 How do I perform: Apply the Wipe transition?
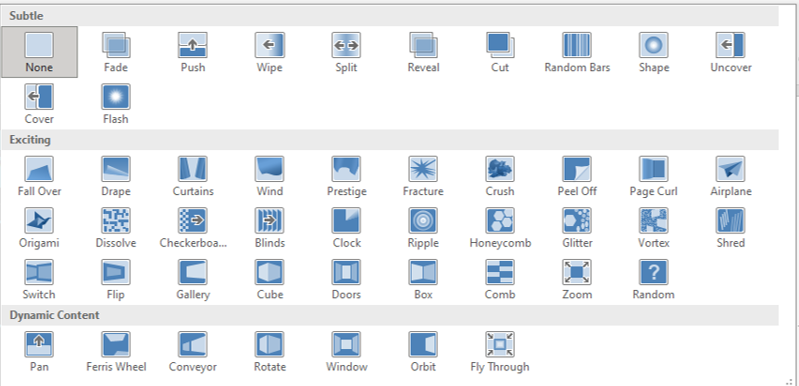pyautogui.click(x=270, y=52)
